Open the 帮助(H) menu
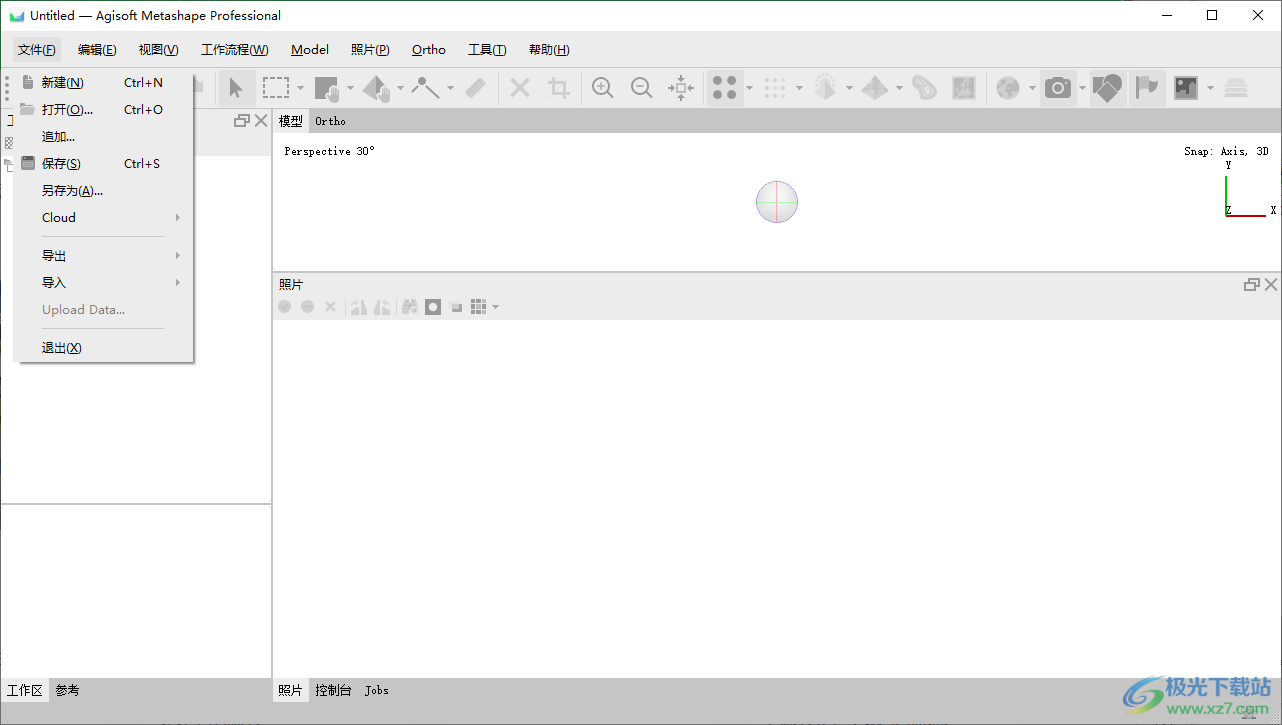The width and height of the screenshot is (1282, 725). [x=549, y=50]
